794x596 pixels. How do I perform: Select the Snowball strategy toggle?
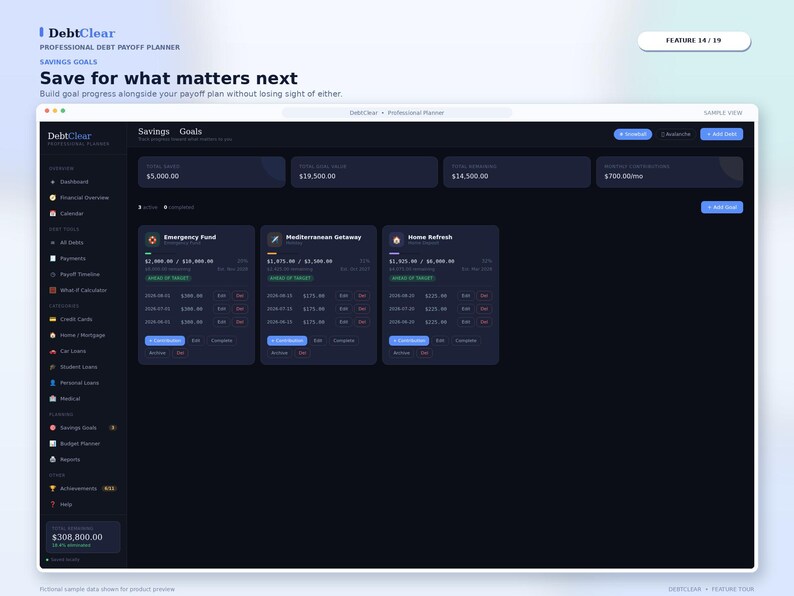pyautogui.click(x=633, y=134)
